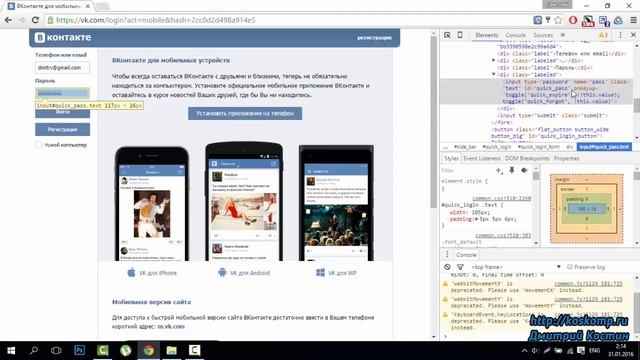The width and height of the screenshot is (640, 360).
Task: Open Photoshop from the taskbar
Action: click(80, 350)
